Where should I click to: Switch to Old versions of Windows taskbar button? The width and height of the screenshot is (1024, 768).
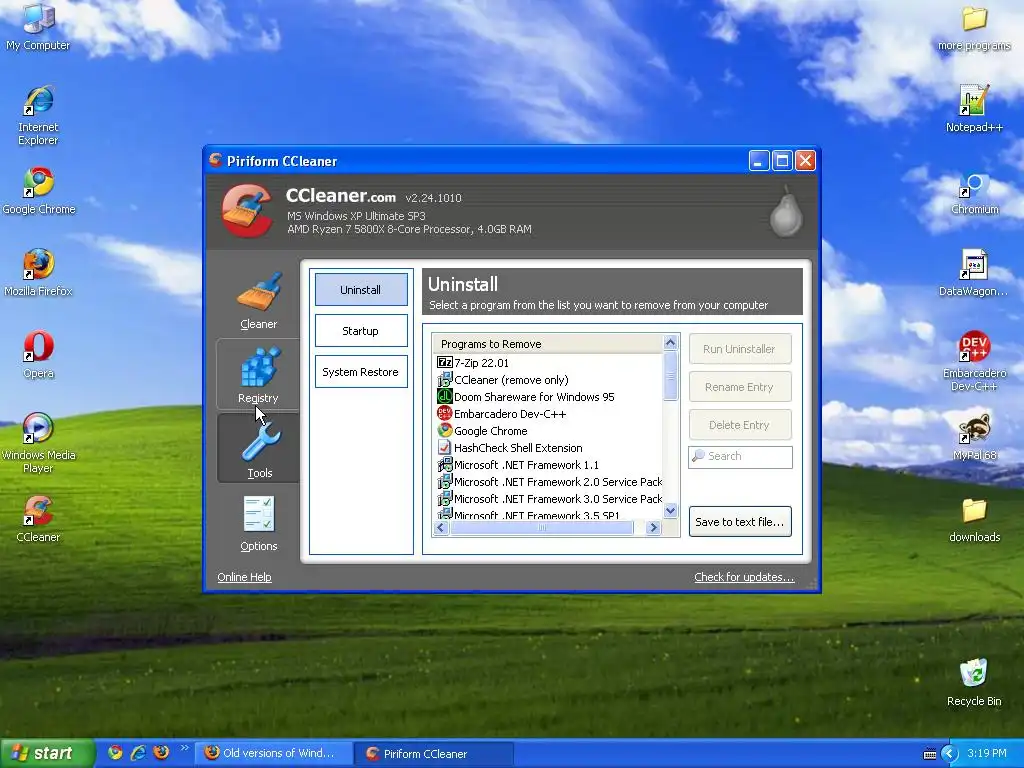pos(274,753)
